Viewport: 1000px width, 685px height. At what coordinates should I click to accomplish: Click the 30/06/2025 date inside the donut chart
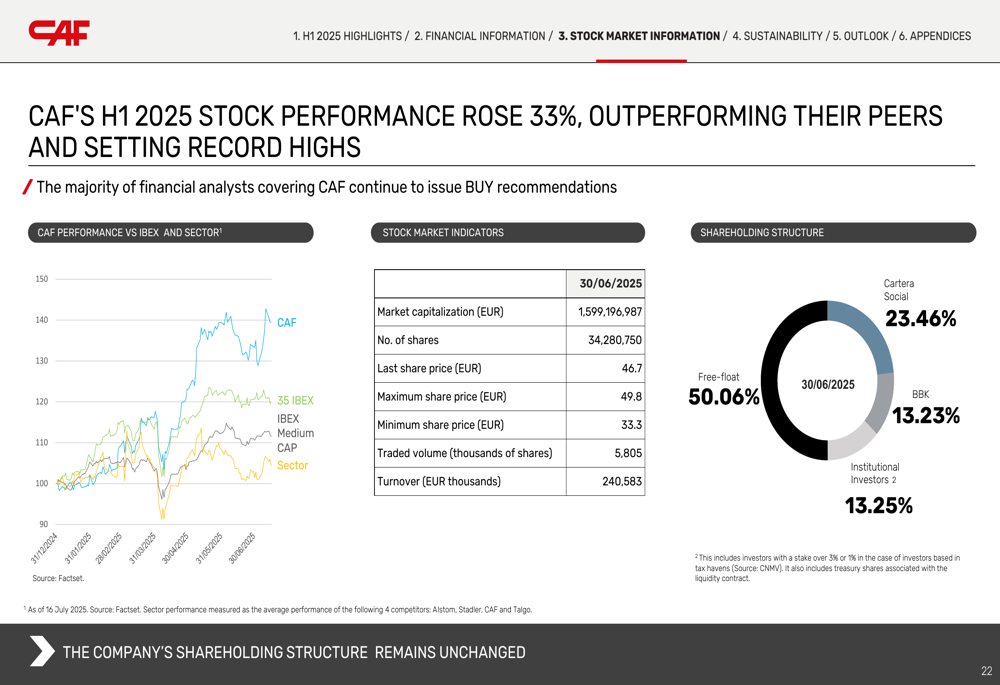click(x=828, y=385)
